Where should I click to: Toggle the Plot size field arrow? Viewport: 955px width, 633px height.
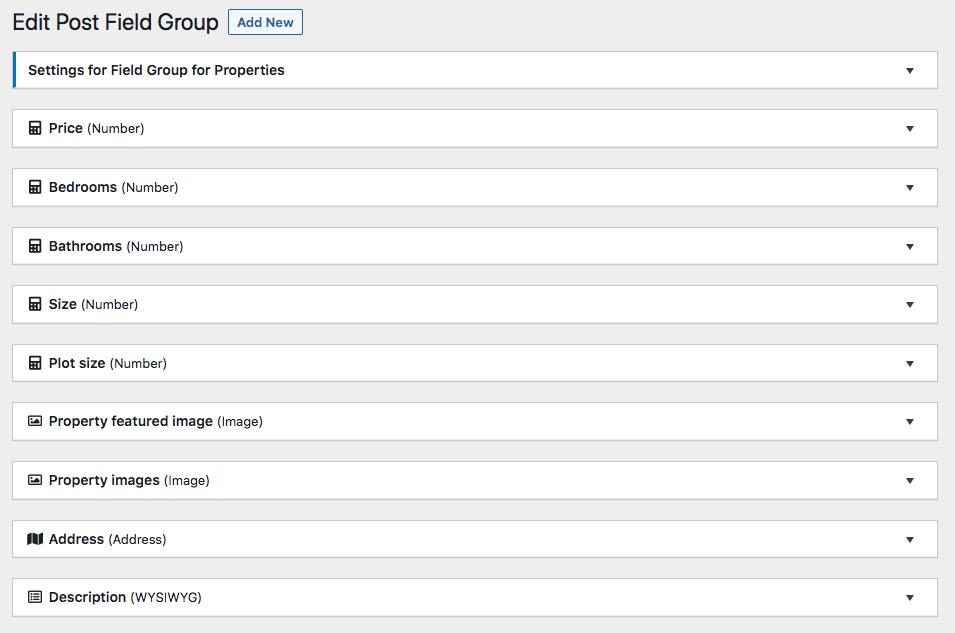[909, 363]
